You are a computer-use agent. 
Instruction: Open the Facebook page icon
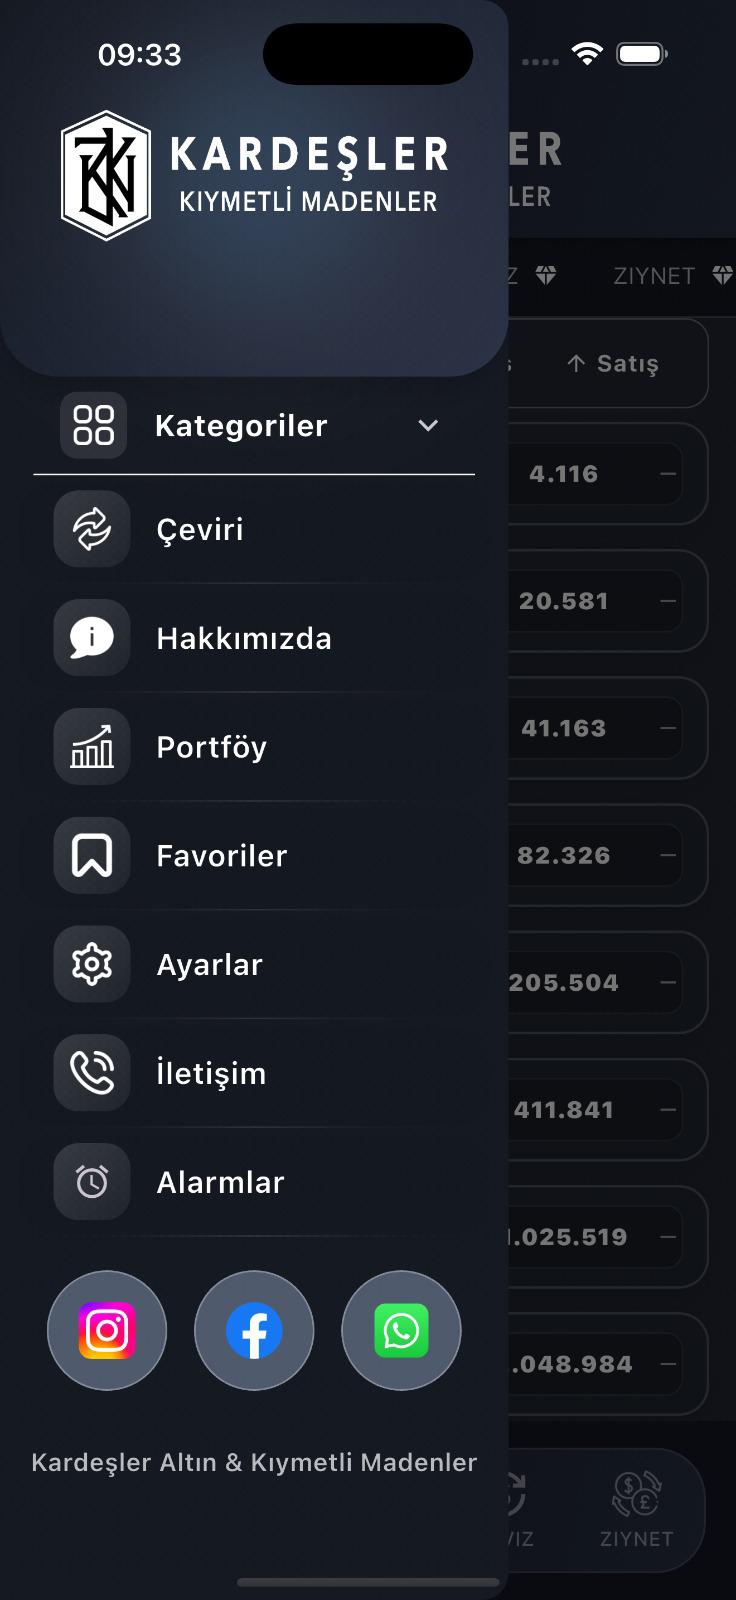[x=254, y=1330]
